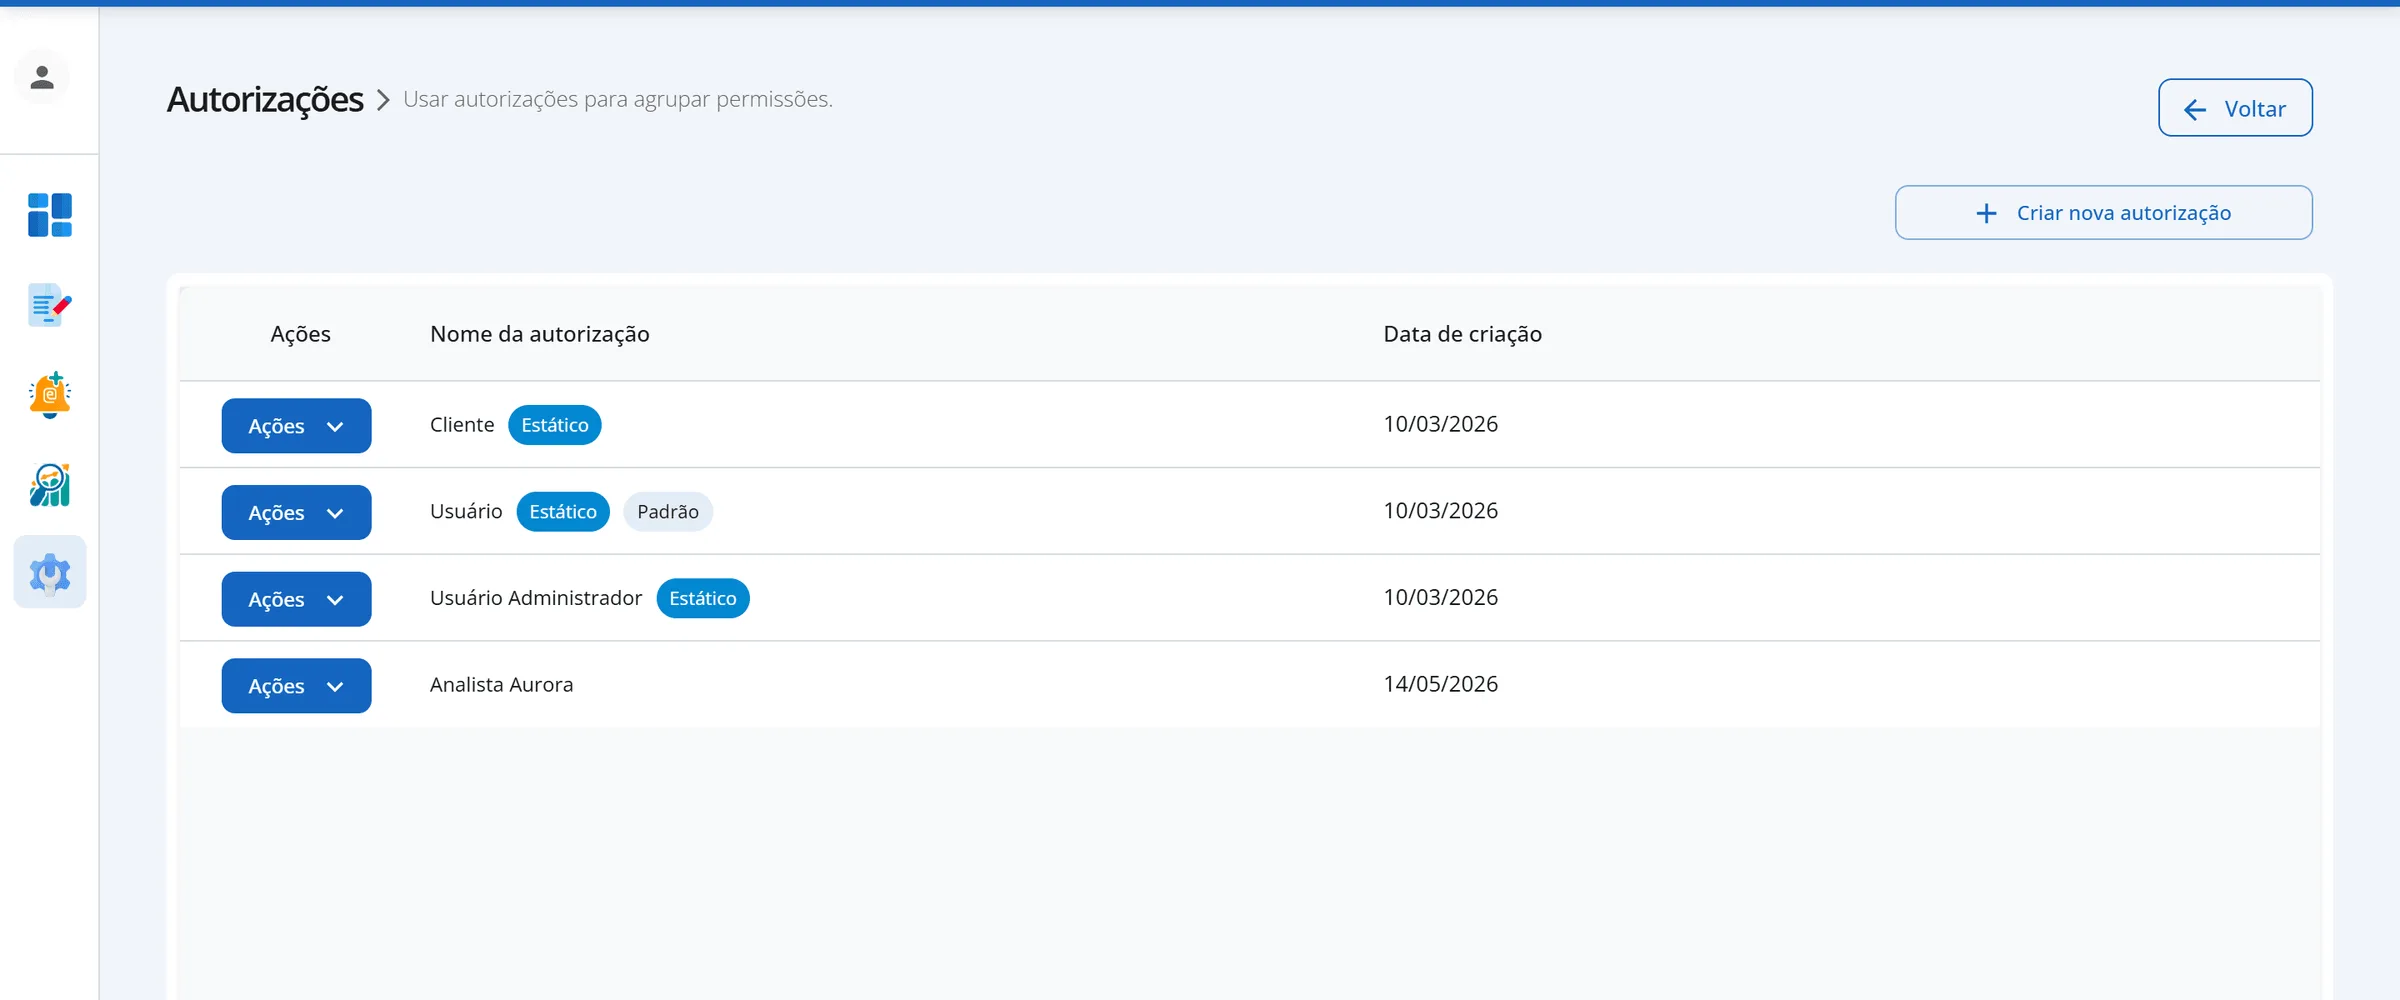
Task: Select the Cliente authorization name
Action: pos(462,425)
